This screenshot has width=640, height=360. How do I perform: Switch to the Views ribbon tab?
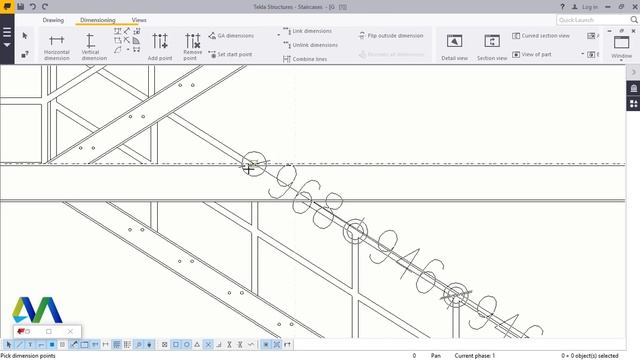(139, 20)
